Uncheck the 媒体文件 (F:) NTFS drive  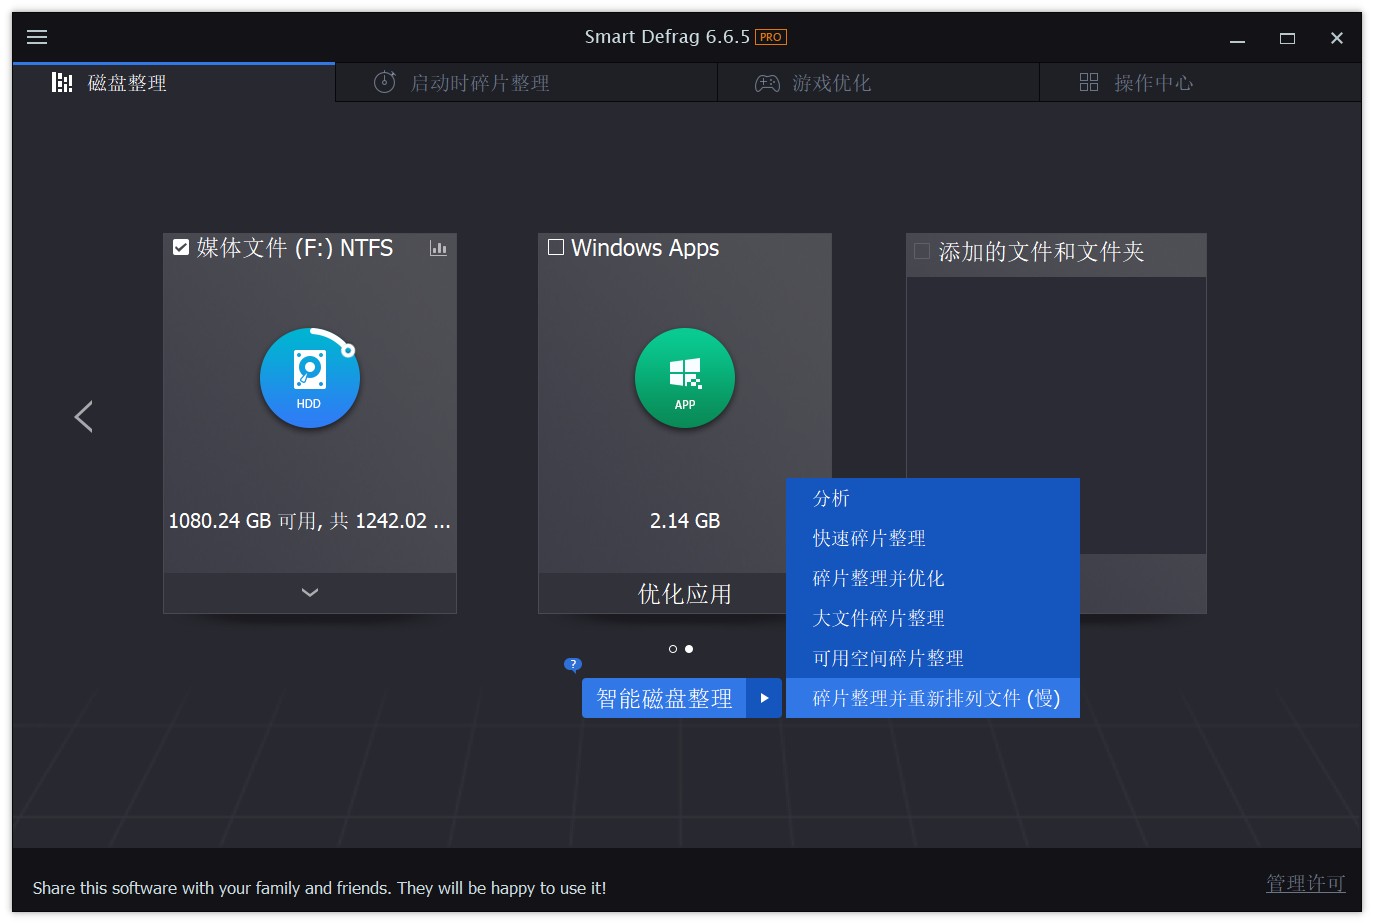[x=181, y=247]
